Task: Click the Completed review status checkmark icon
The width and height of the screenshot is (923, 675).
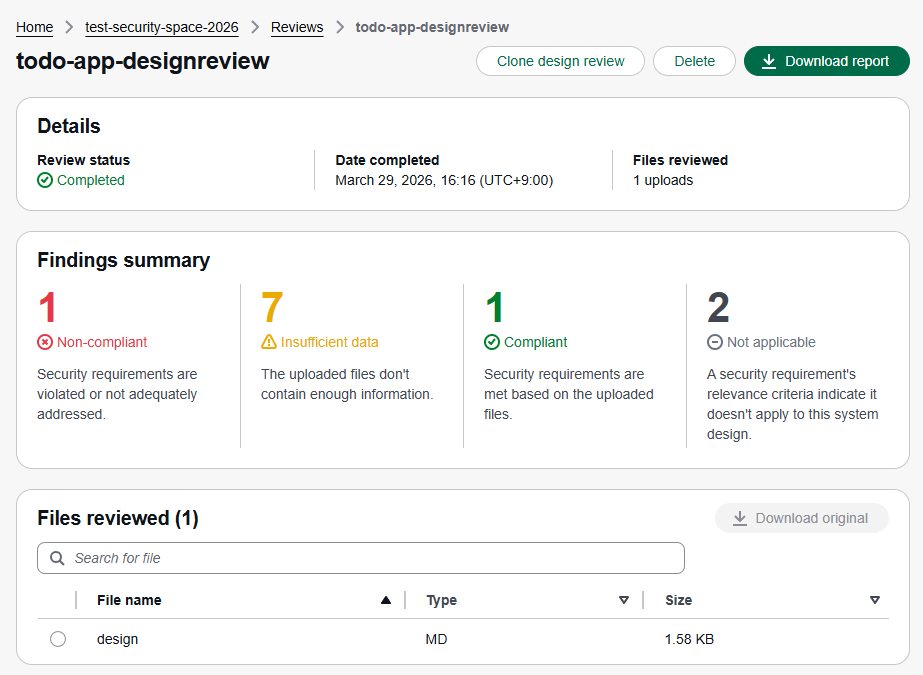Action: pyautogui.click(x=45, y=181)
